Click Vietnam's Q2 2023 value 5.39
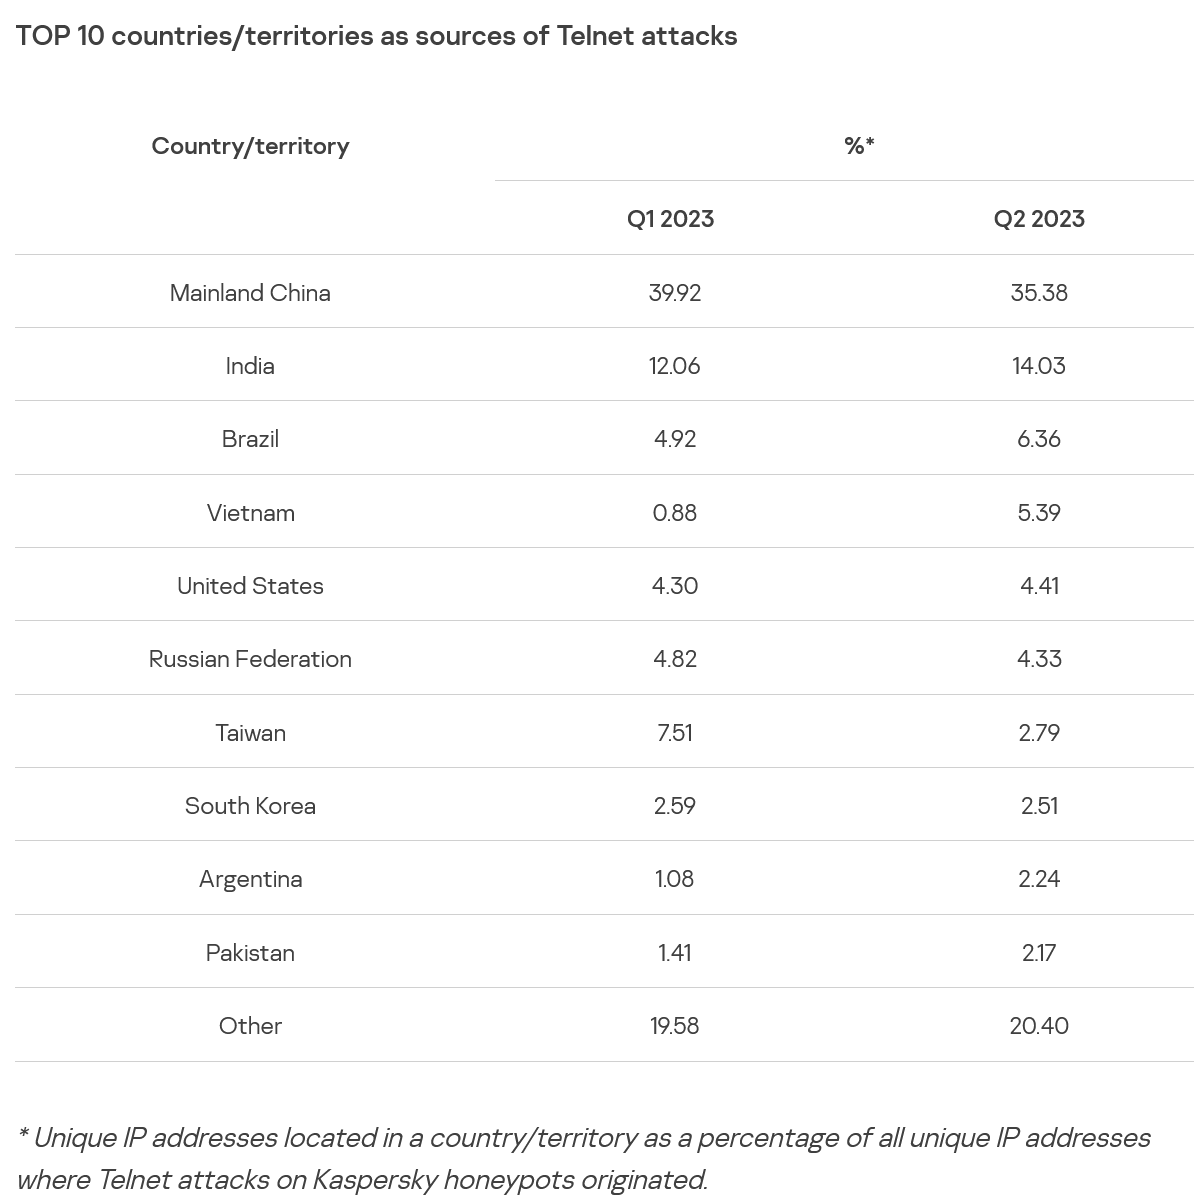1194x1201 pixels. 1038,513
